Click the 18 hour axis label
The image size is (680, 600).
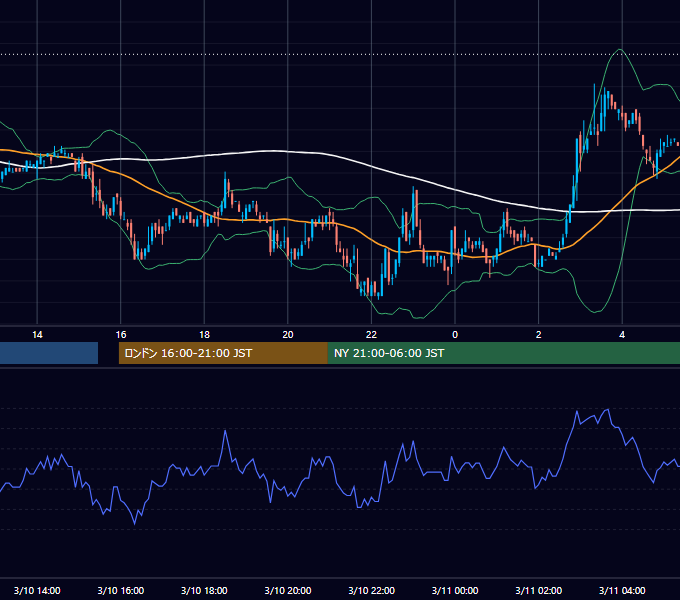coord(204,335)
